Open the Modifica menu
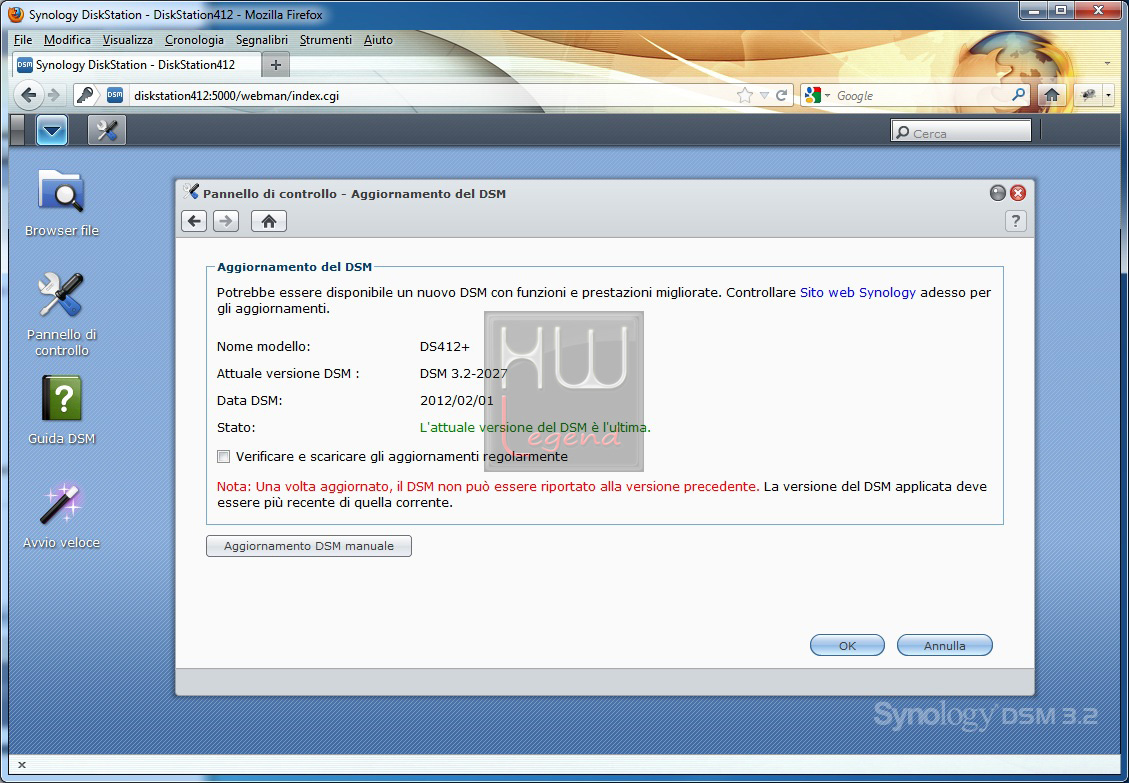This screenshot has width=1129, height=783. point(67,40)
